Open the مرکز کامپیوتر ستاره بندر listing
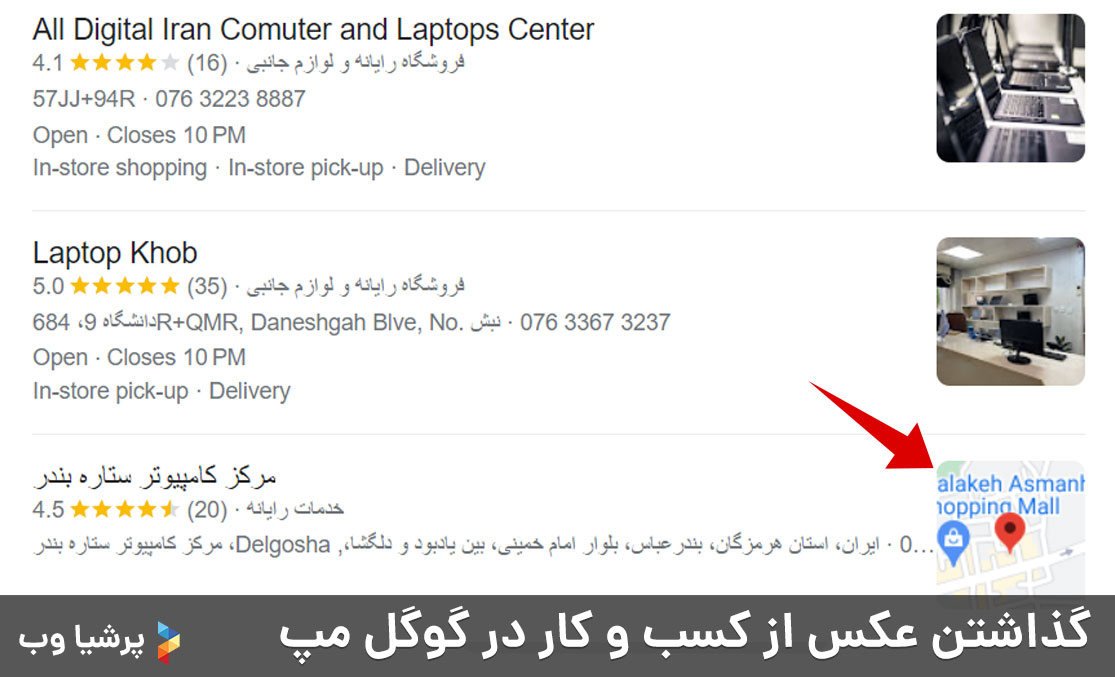 point(155,476)
